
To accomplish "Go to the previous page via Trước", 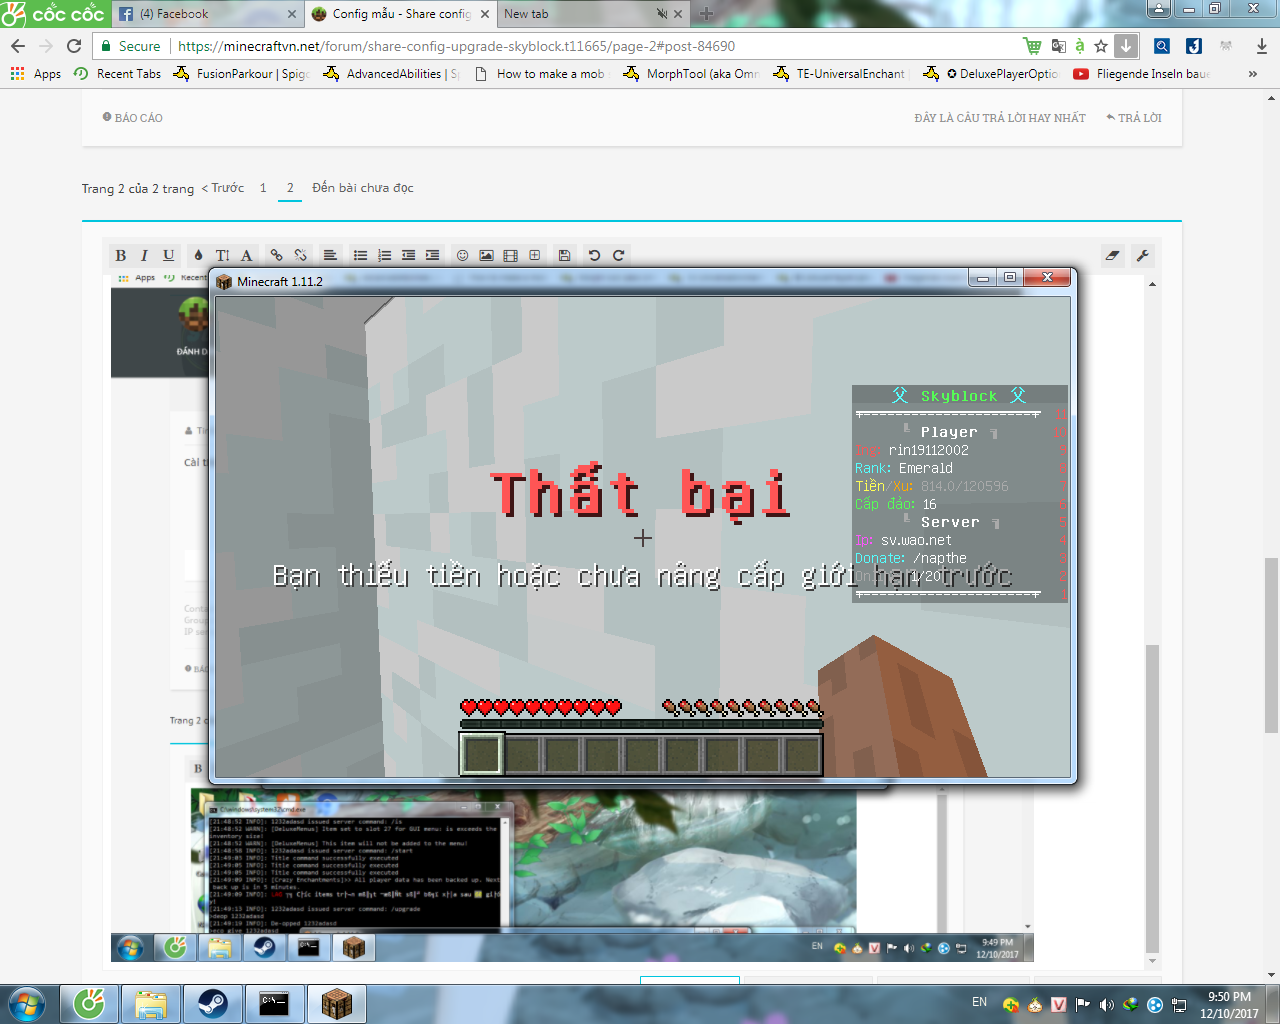I will [223, 188].
